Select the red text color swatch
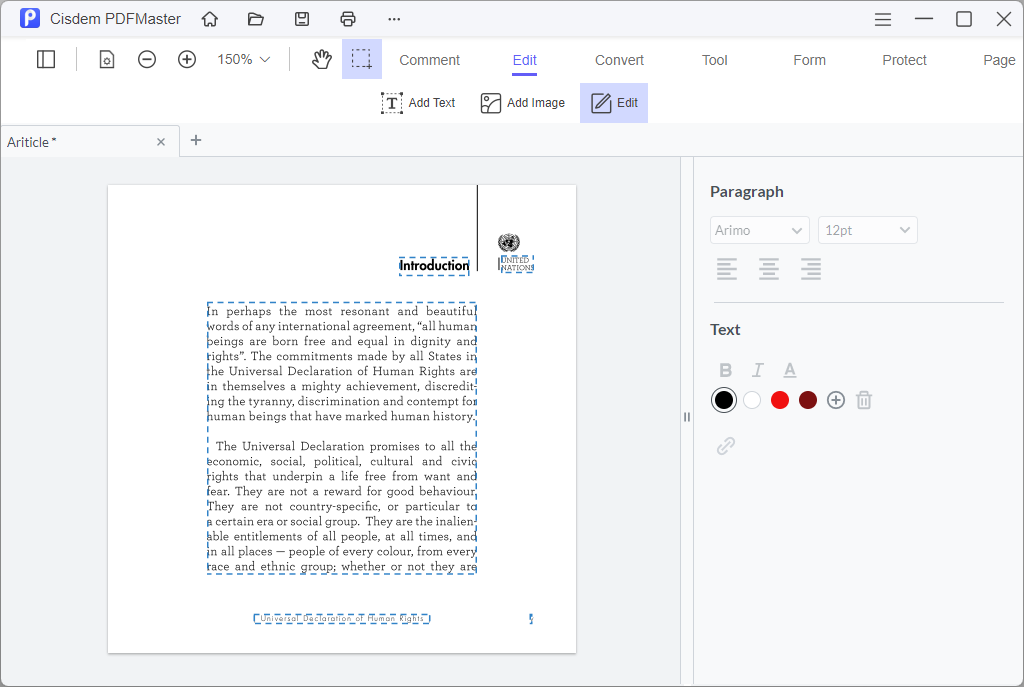This screenshot has width=1024, height=687. (x=779, y=399)
